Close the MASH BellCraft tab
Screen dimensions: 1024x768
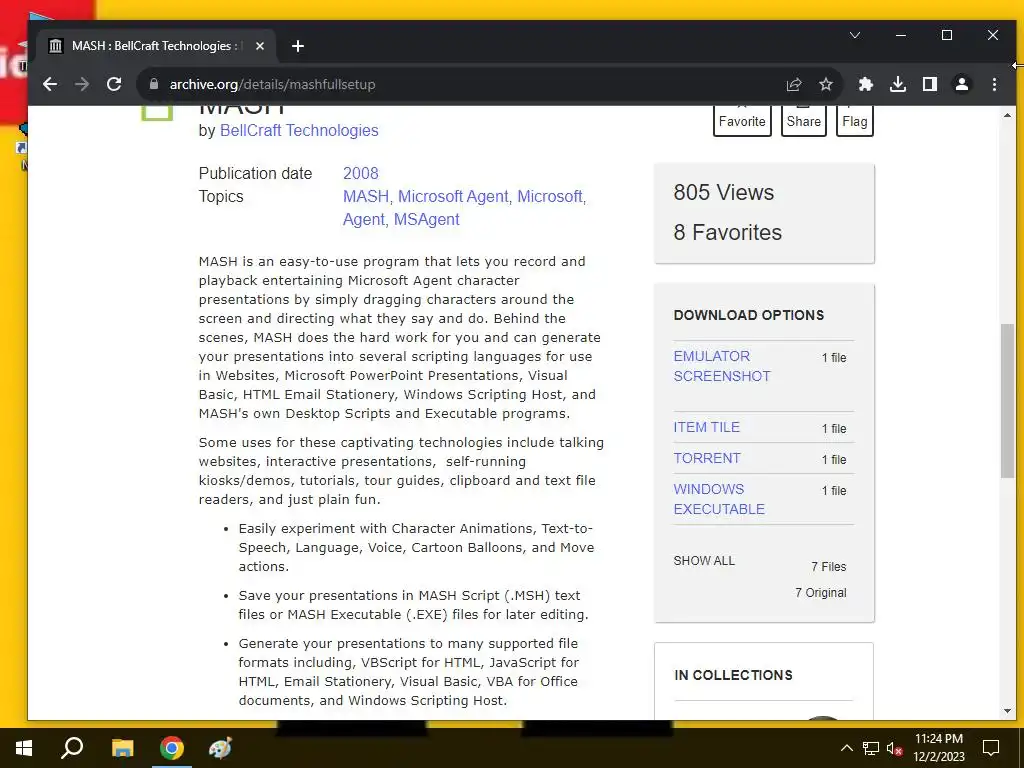(x=260, y=46)
